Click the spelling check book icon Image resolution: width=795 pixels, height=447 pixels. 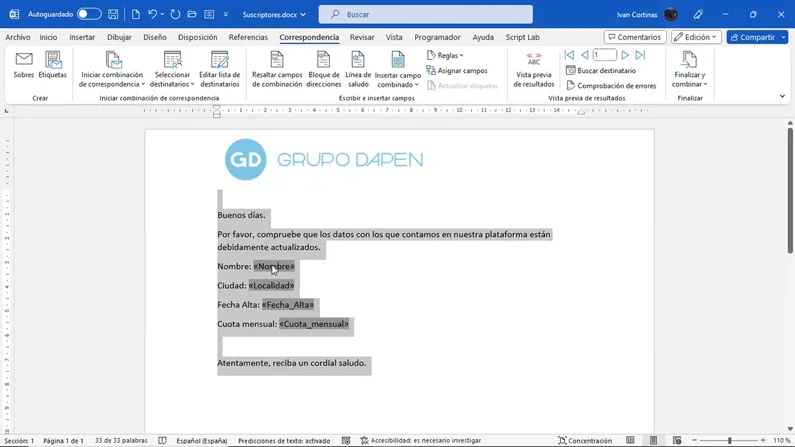coord(162,440)
